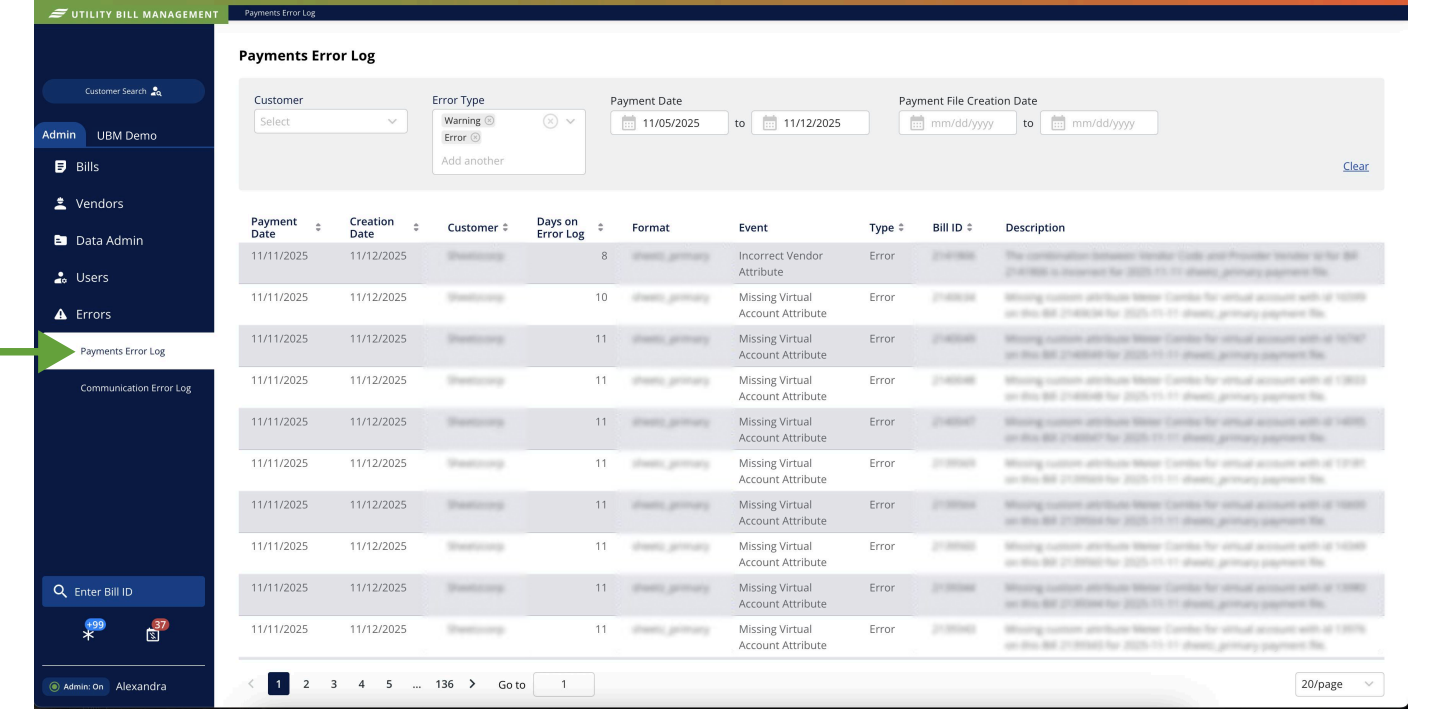1439x710 pixels.
Task: Click the Enter Bill ID search field
Action: coord(123,591)
